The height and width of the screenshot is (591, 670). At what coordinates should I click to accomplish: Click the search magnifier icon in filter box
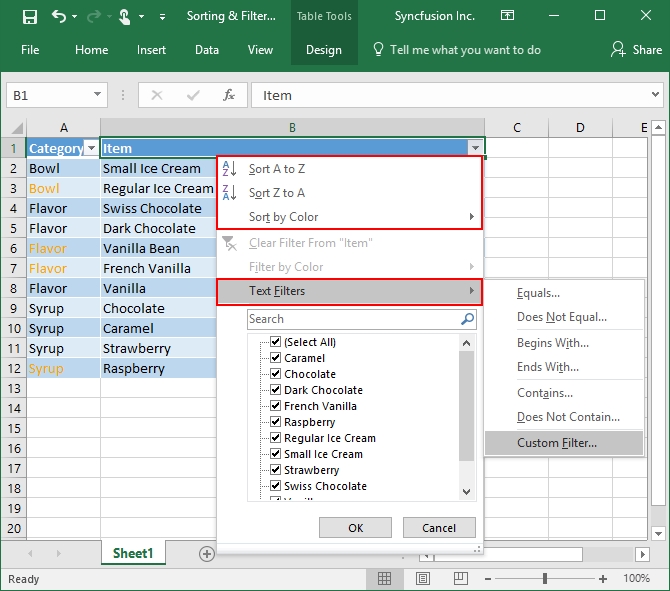467,319
